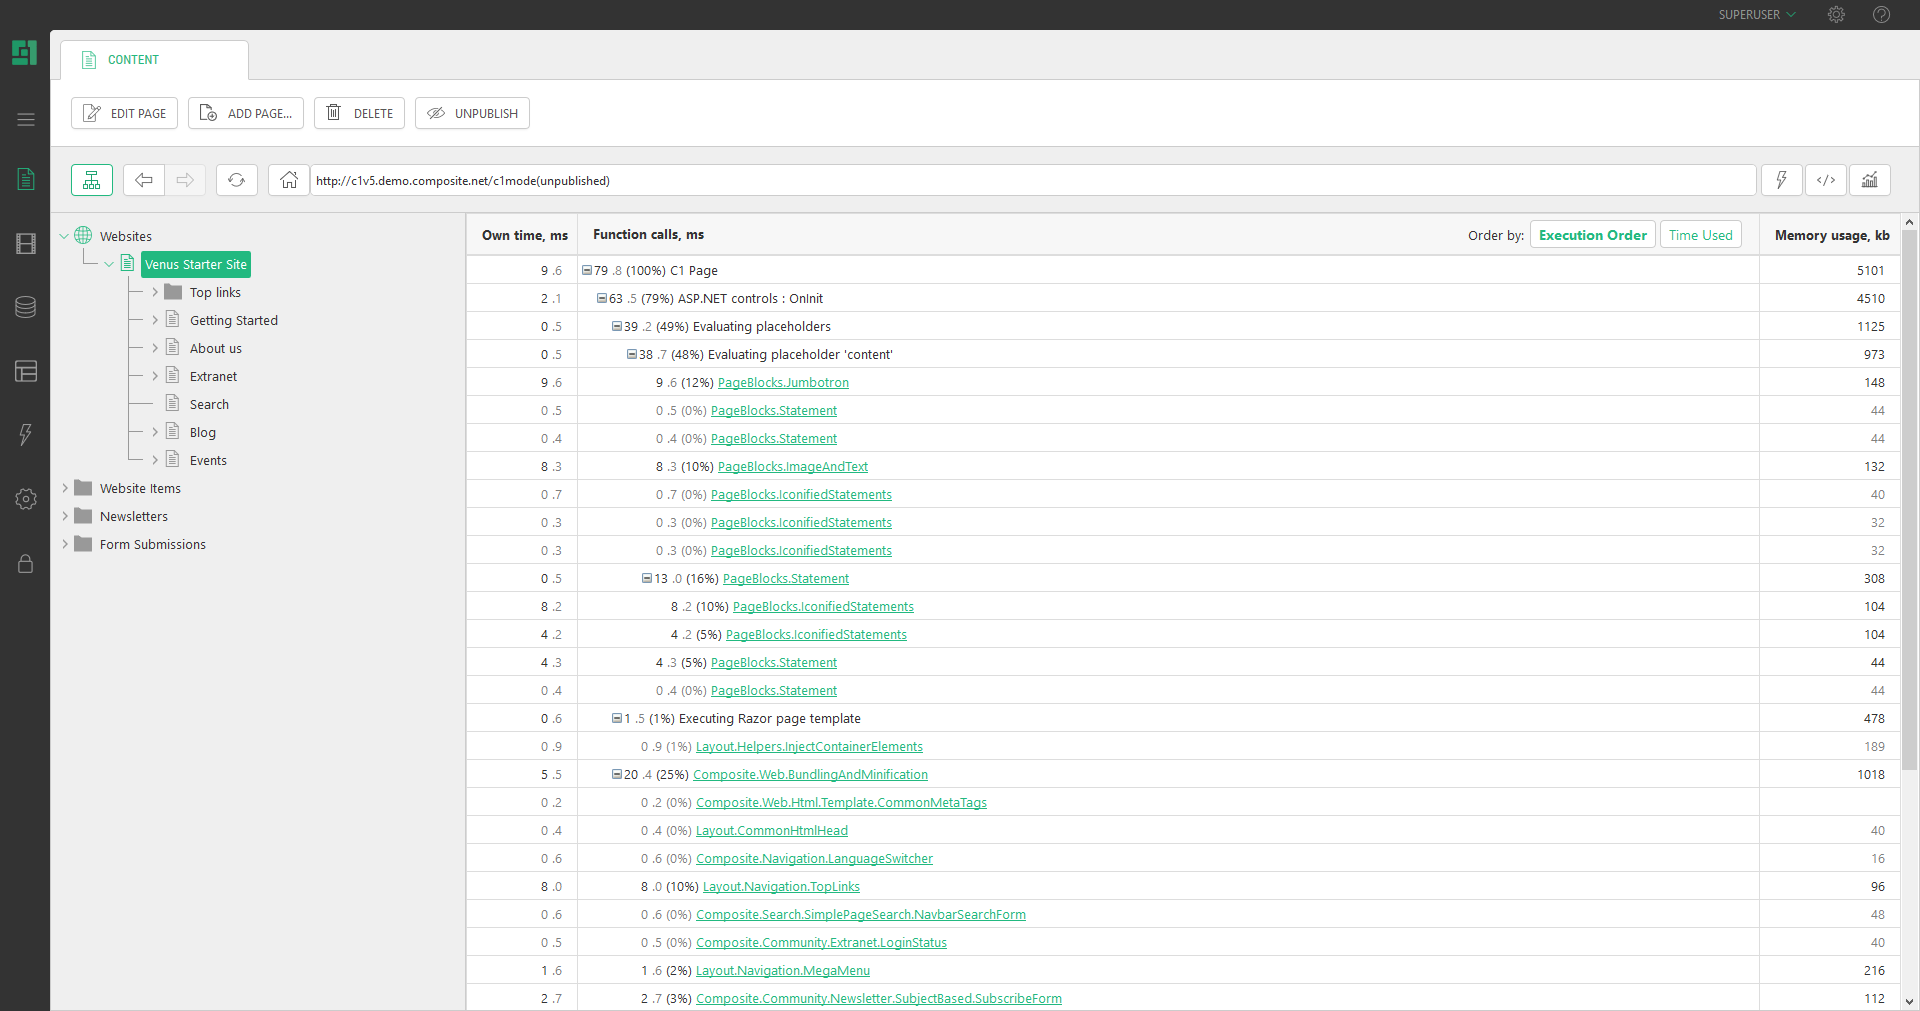Viewport: 1920px width, 1011px height.
Task: Collapse the Venus Starter Site tree node
Action: (x=110, y=263)
